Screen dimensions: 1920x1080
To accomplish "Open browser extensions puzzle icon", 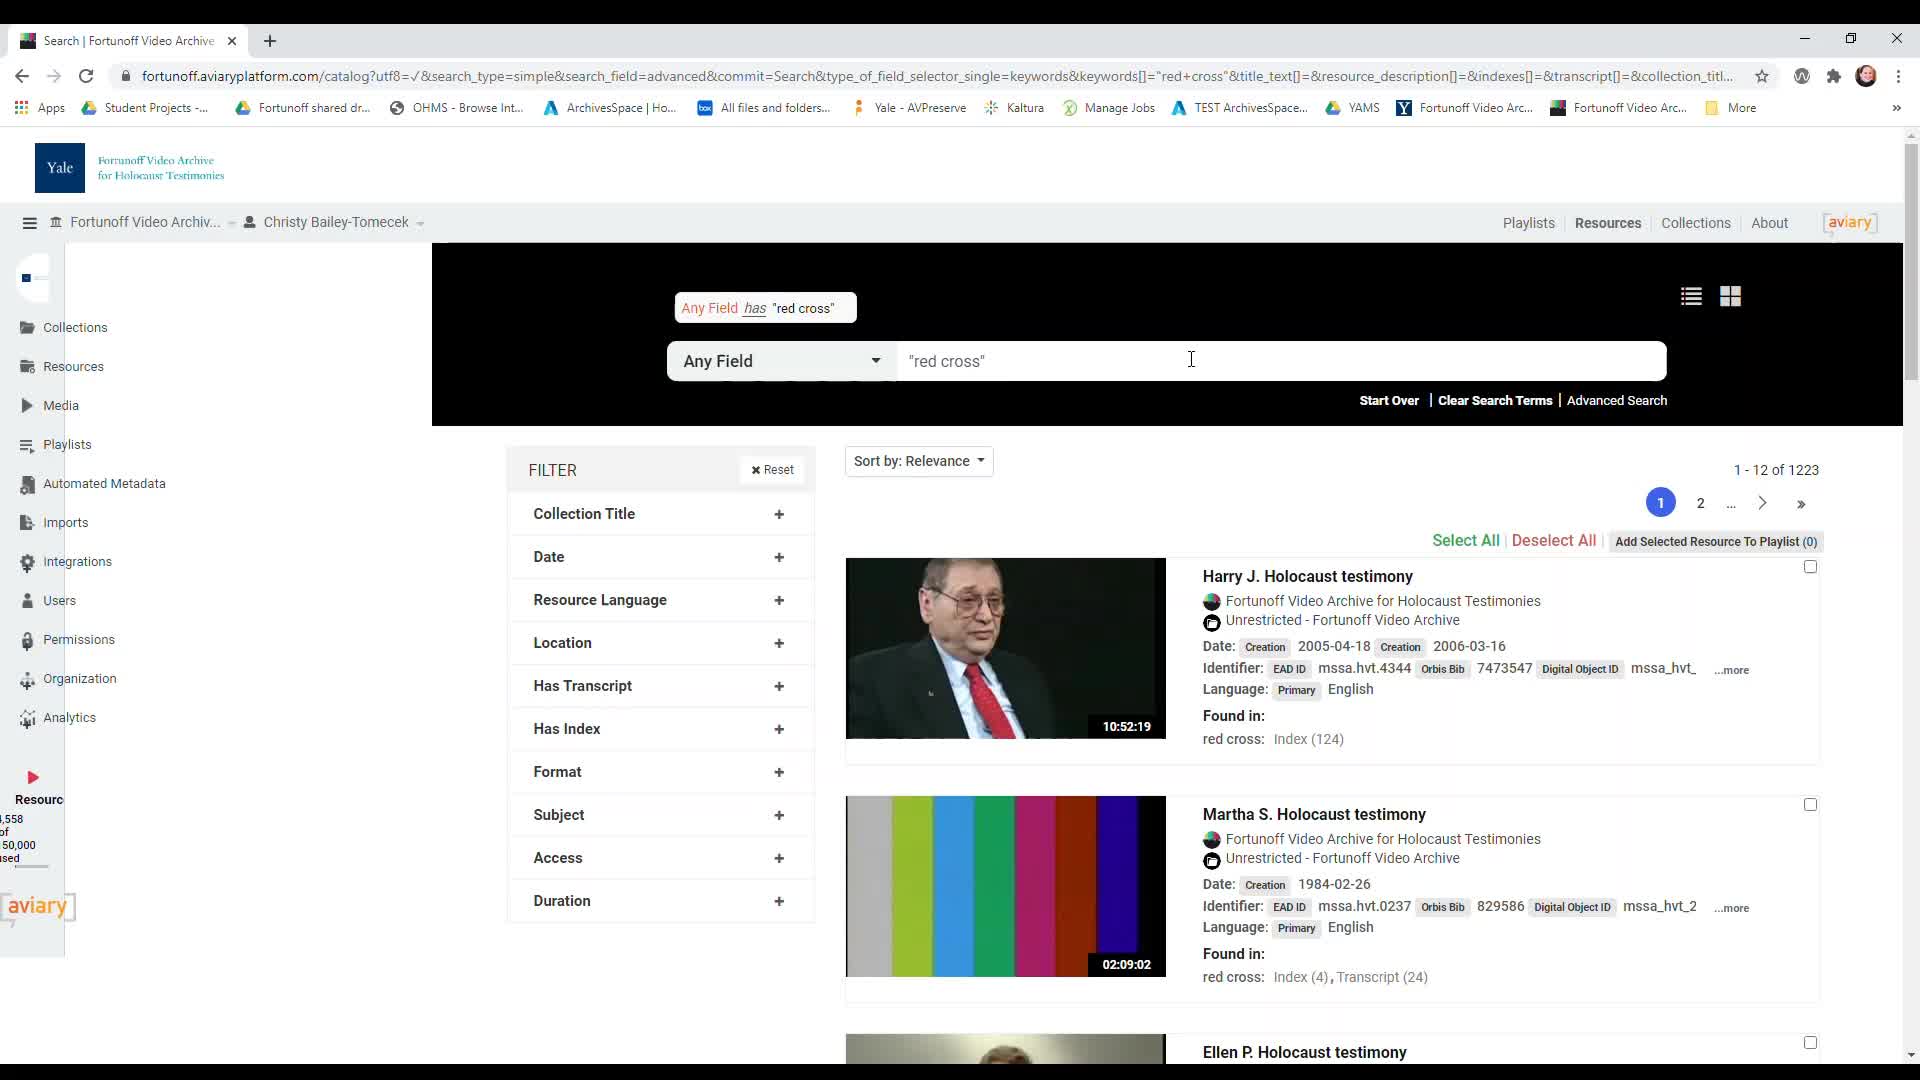I will [x=1833, y=76].
